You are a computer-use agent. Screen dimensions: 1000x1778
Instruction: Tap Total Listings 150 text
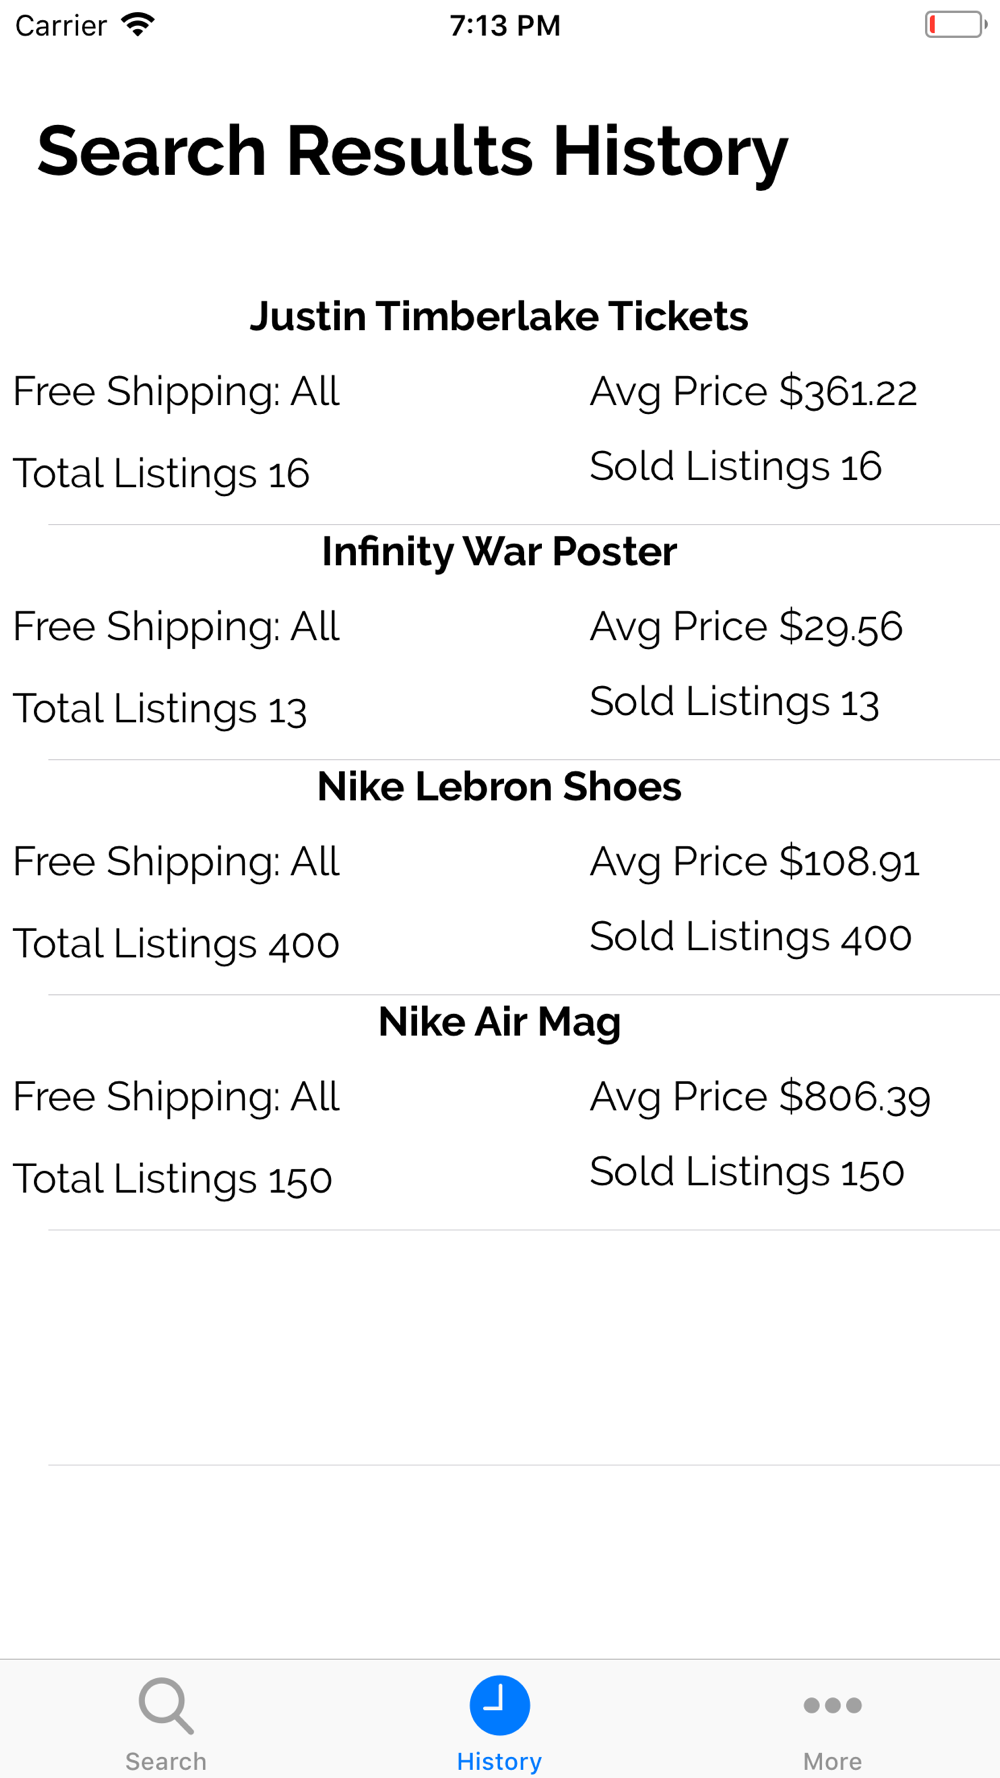pos(172,1179)
